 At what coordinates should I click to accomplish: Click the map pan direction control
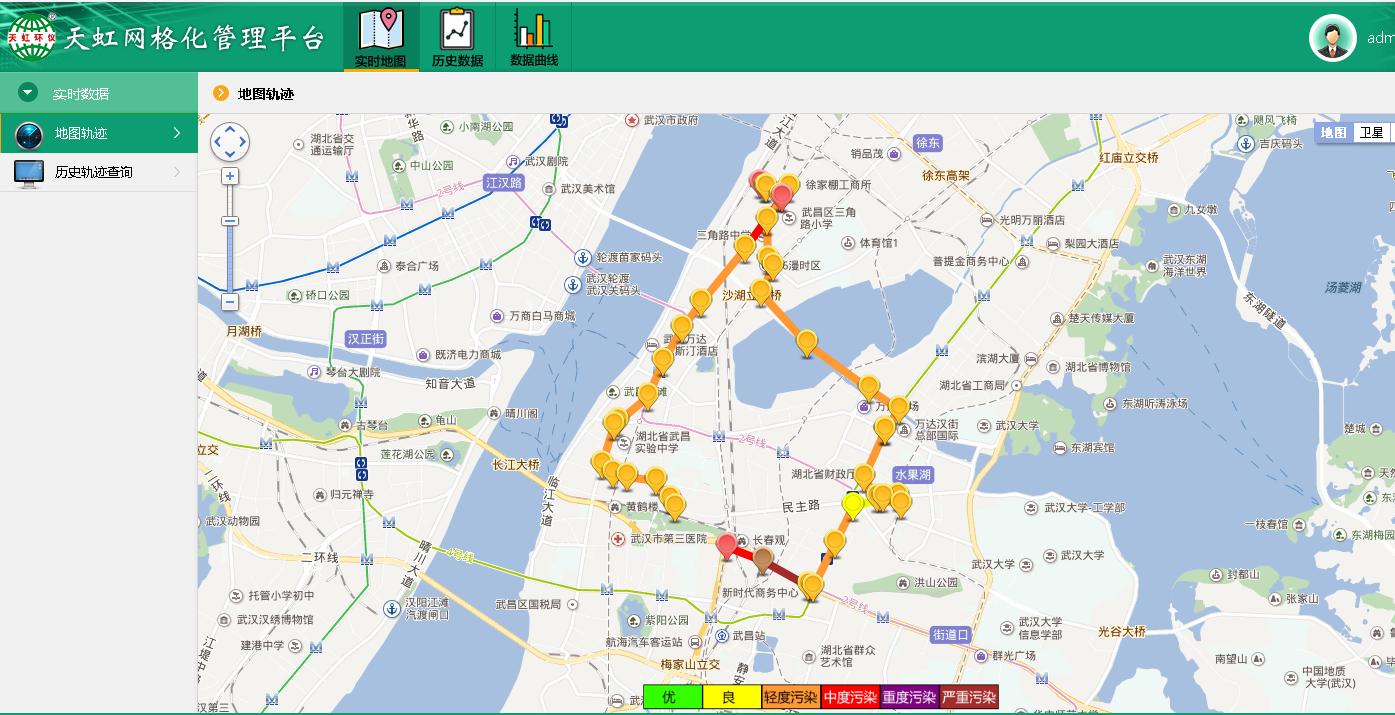coord(230,142)
